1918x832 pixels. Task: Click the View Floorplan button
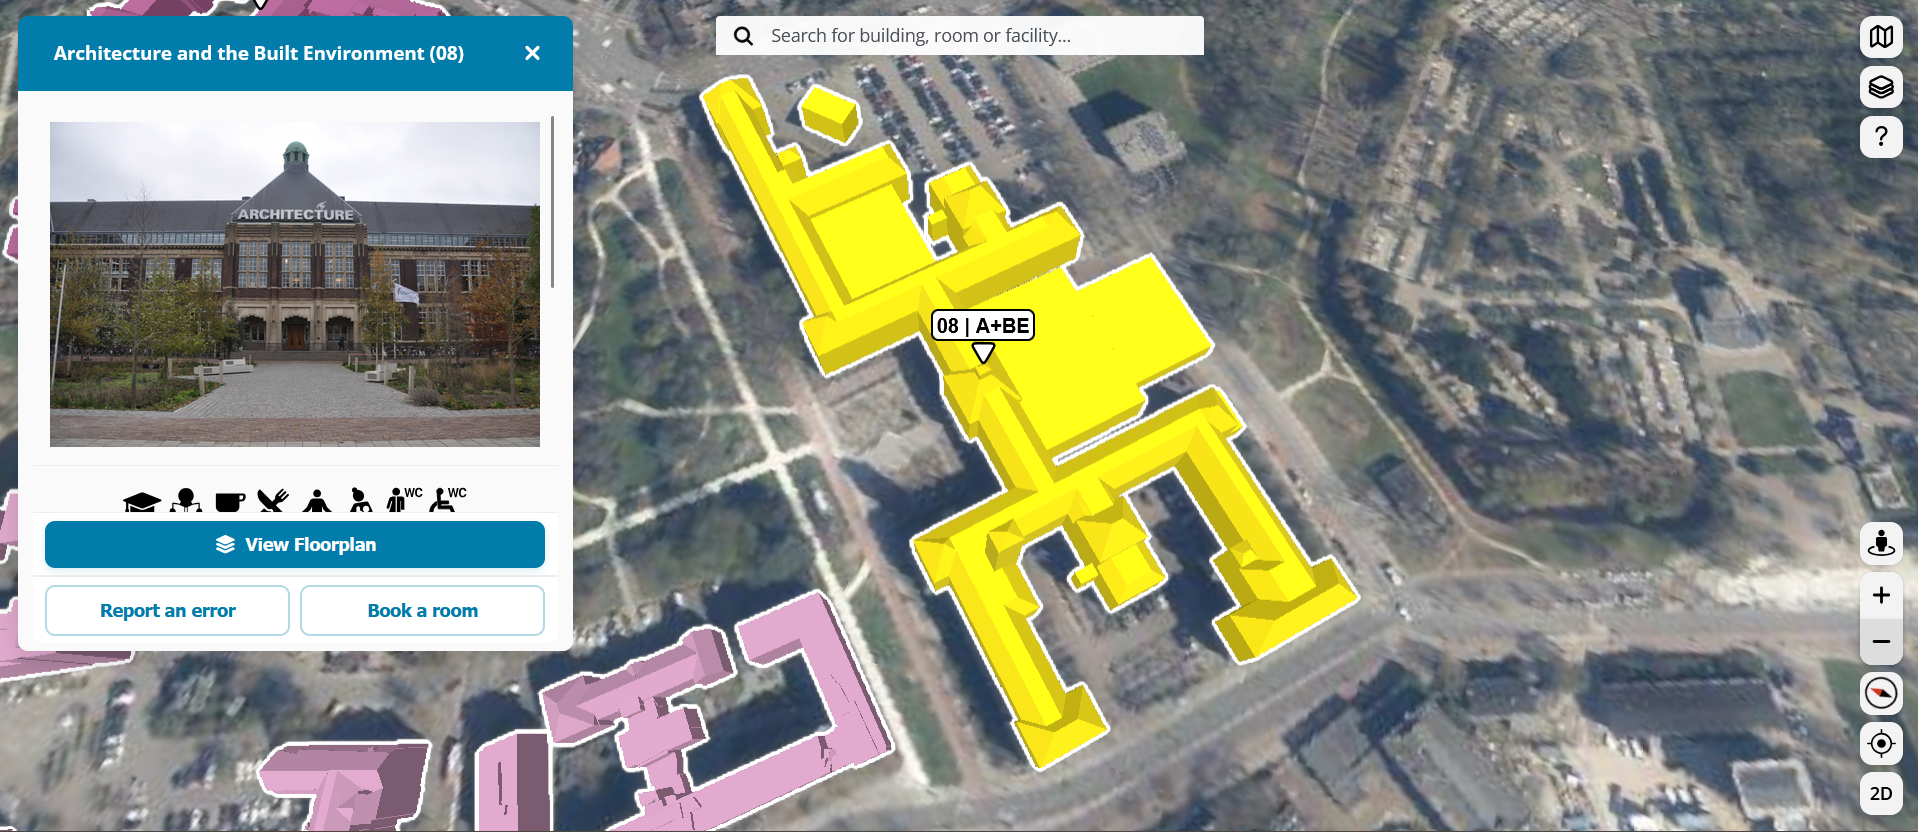(295, 544)
